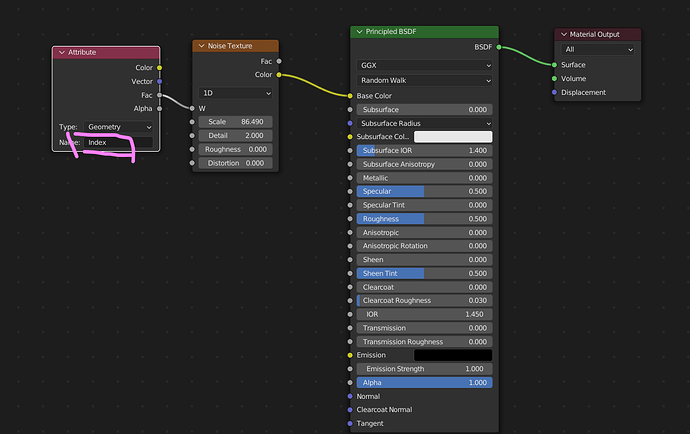Viewport: 690px width, 434px height.
Task: Click the Material Output Surface socket
Action: click(x=554, y=65)
